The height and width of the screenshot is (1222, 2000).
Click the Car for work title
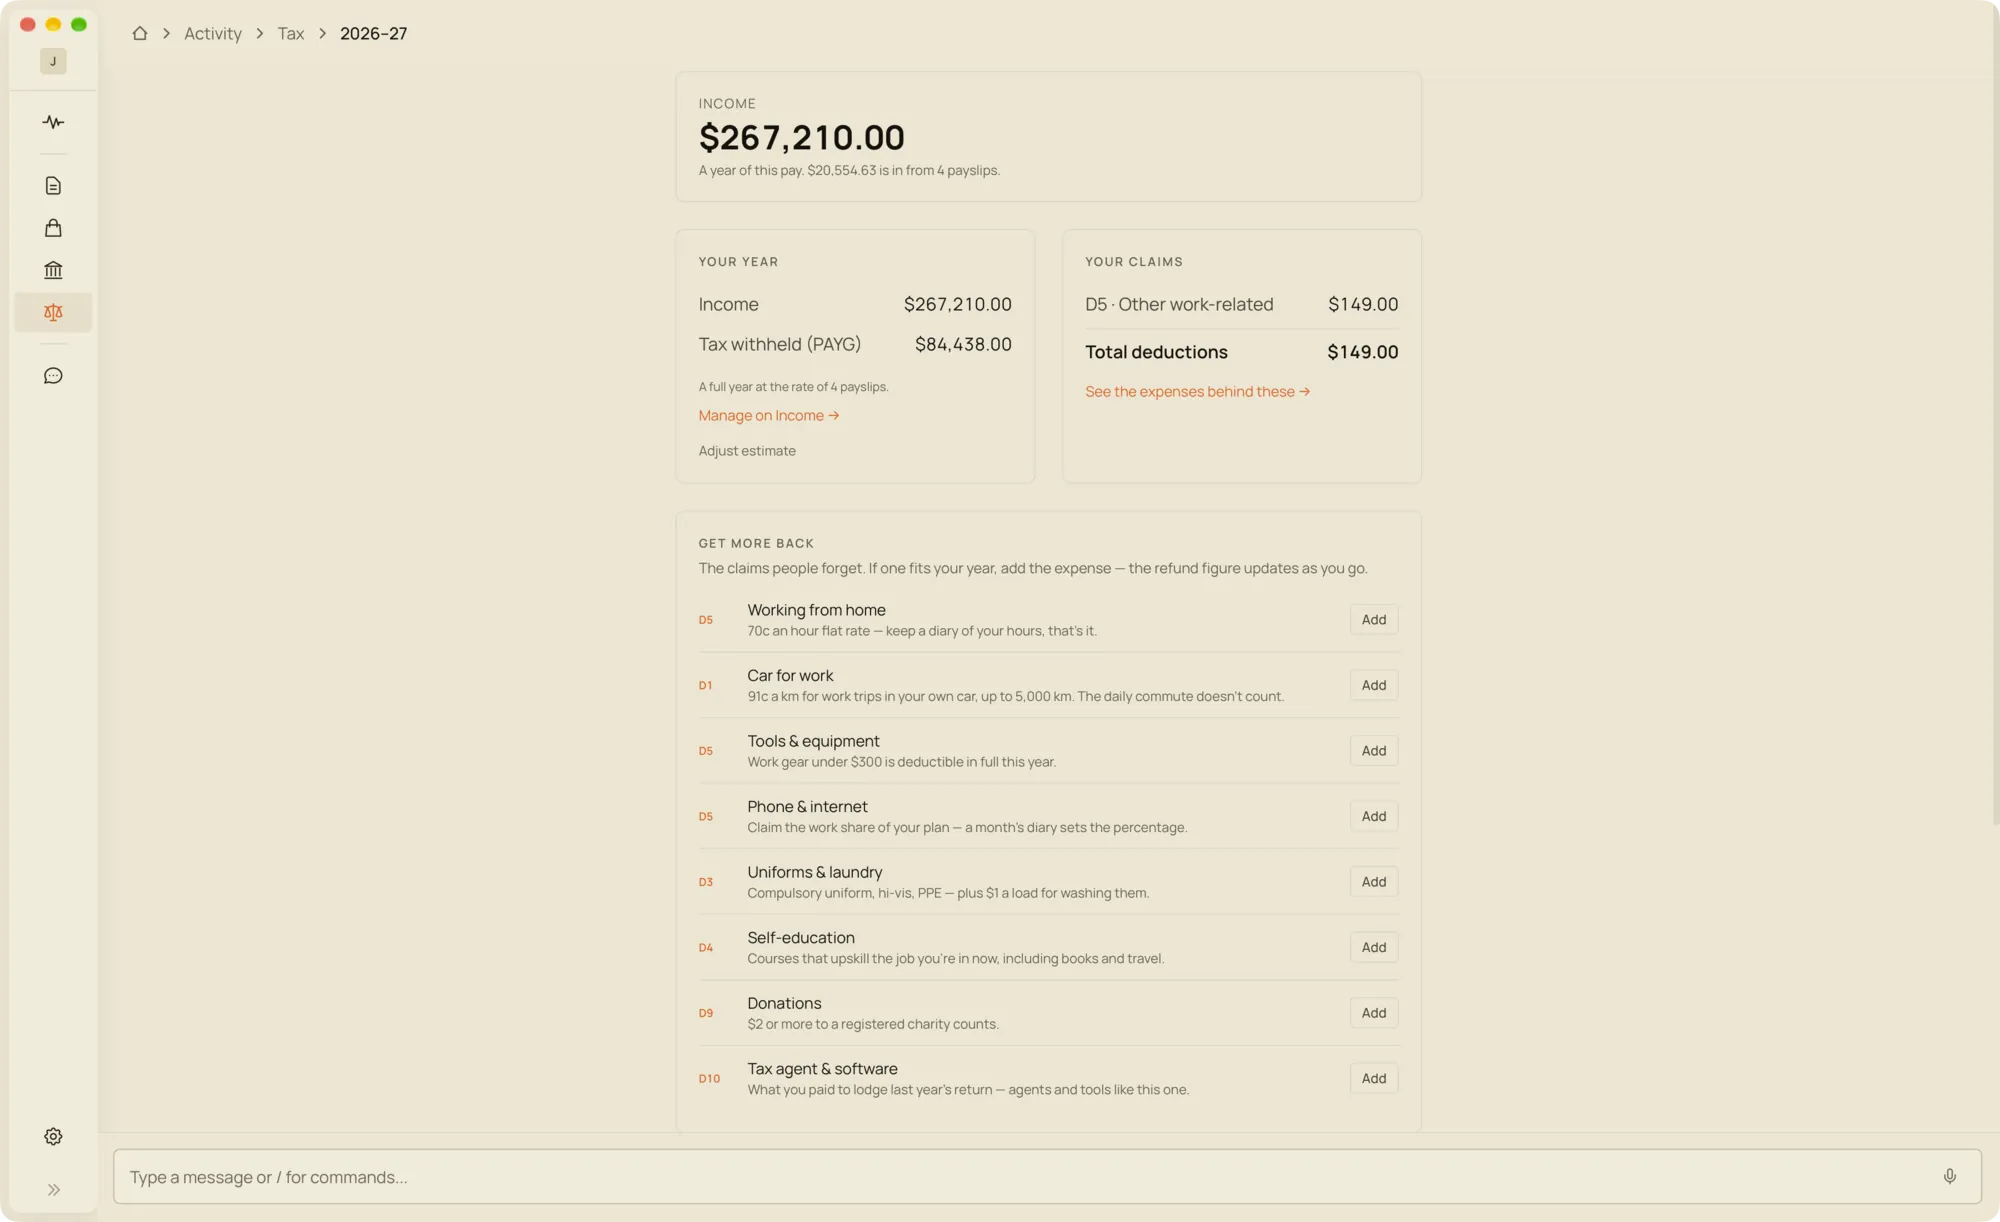coord(790,675)
